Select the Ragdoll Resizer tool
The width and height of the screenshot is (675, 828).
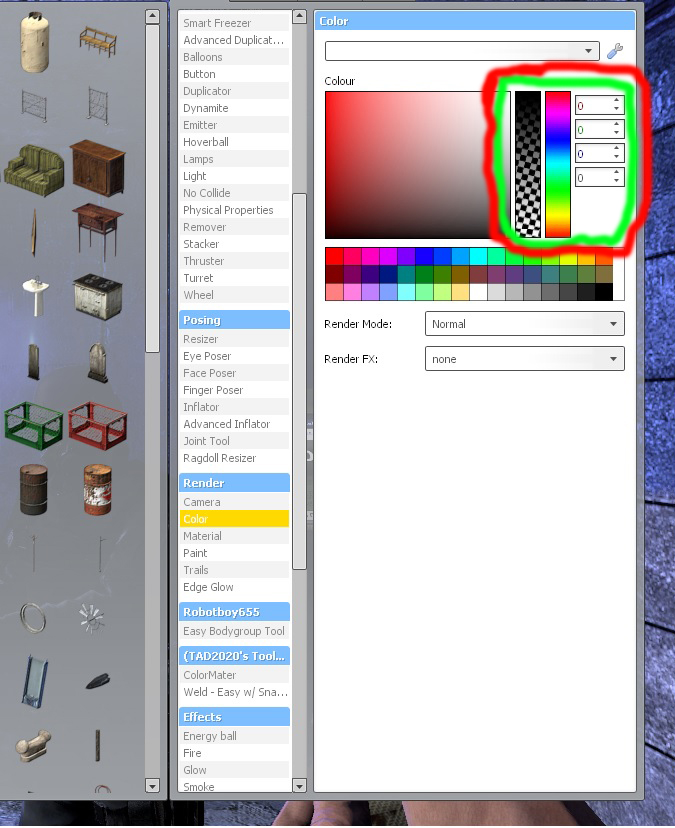point(235,458)
